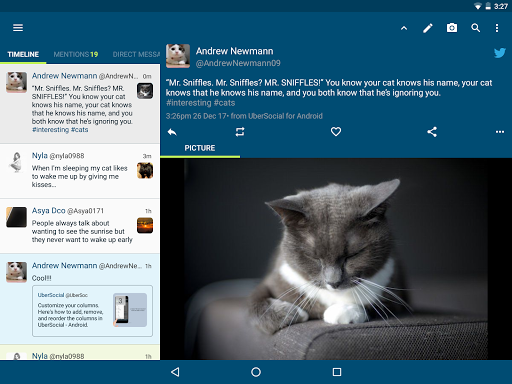Image resolution: width=512 pixels, height=384 pixels.
Task: Open Nyla's cat image thumbnail
Action: tap(145, 170)
